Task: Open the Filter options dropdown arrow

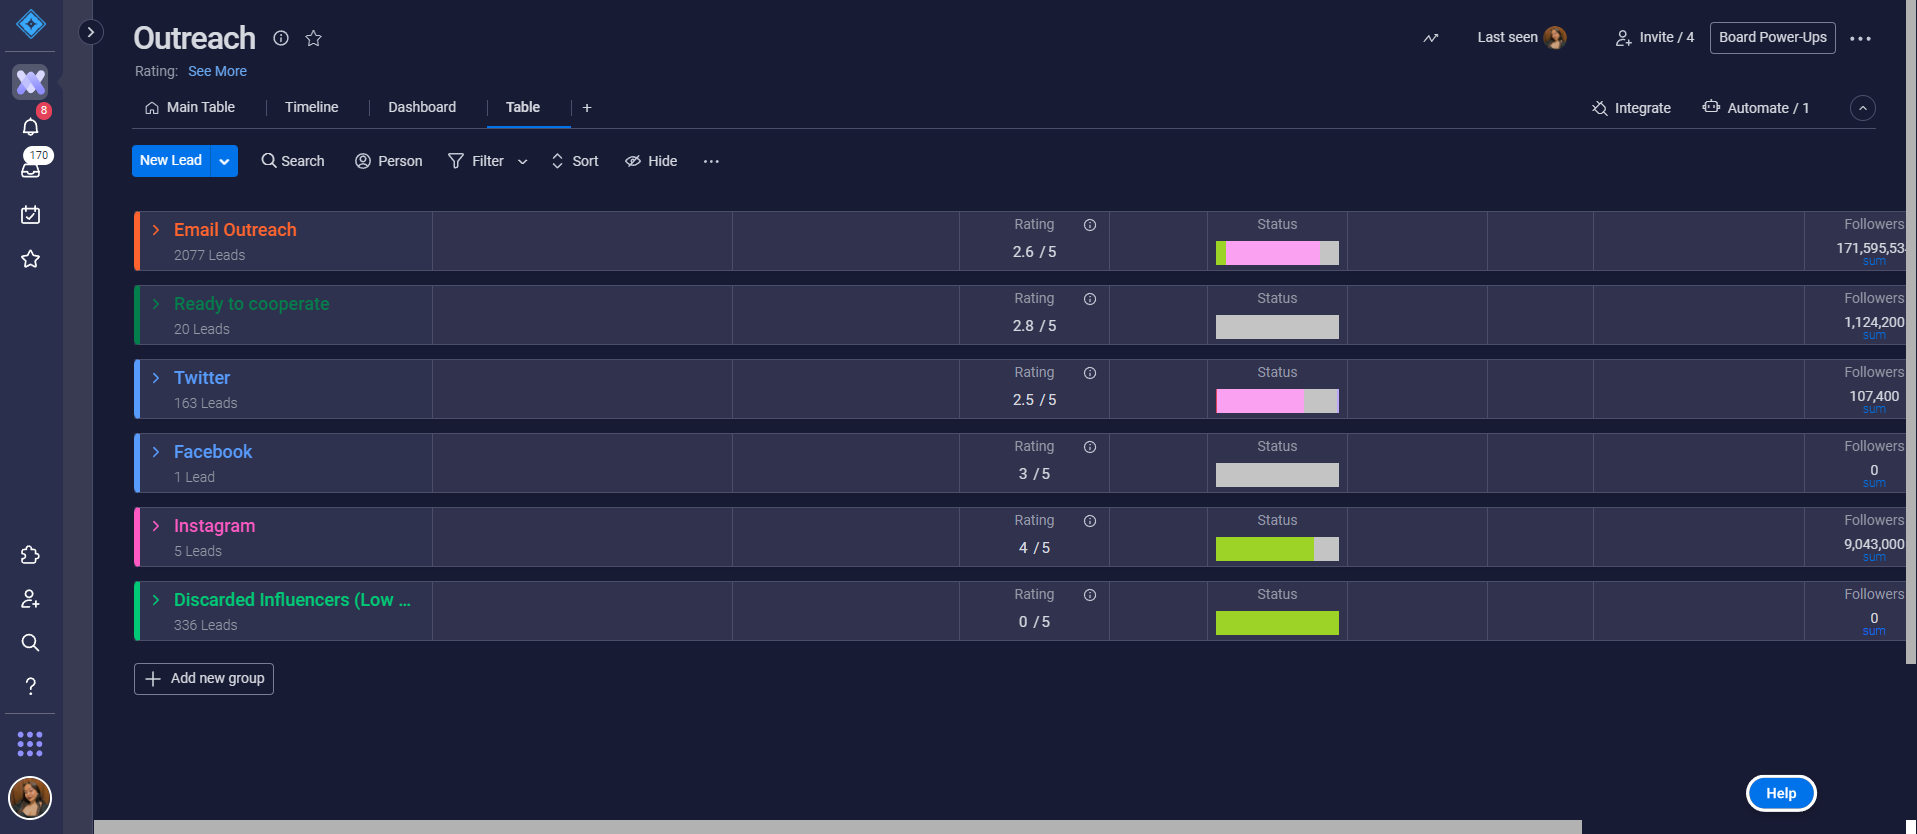Action: click(x=522, y=161)
